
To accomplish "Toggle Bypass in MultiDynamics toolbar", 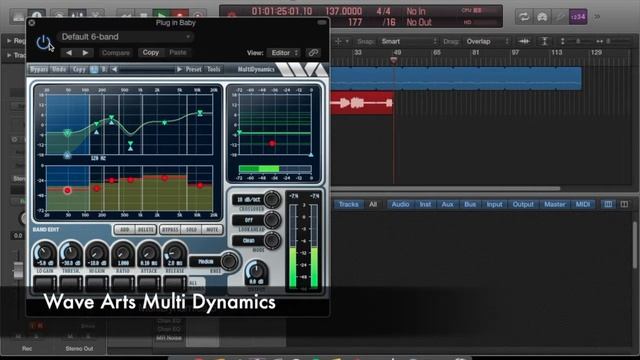I will point(39,69).
